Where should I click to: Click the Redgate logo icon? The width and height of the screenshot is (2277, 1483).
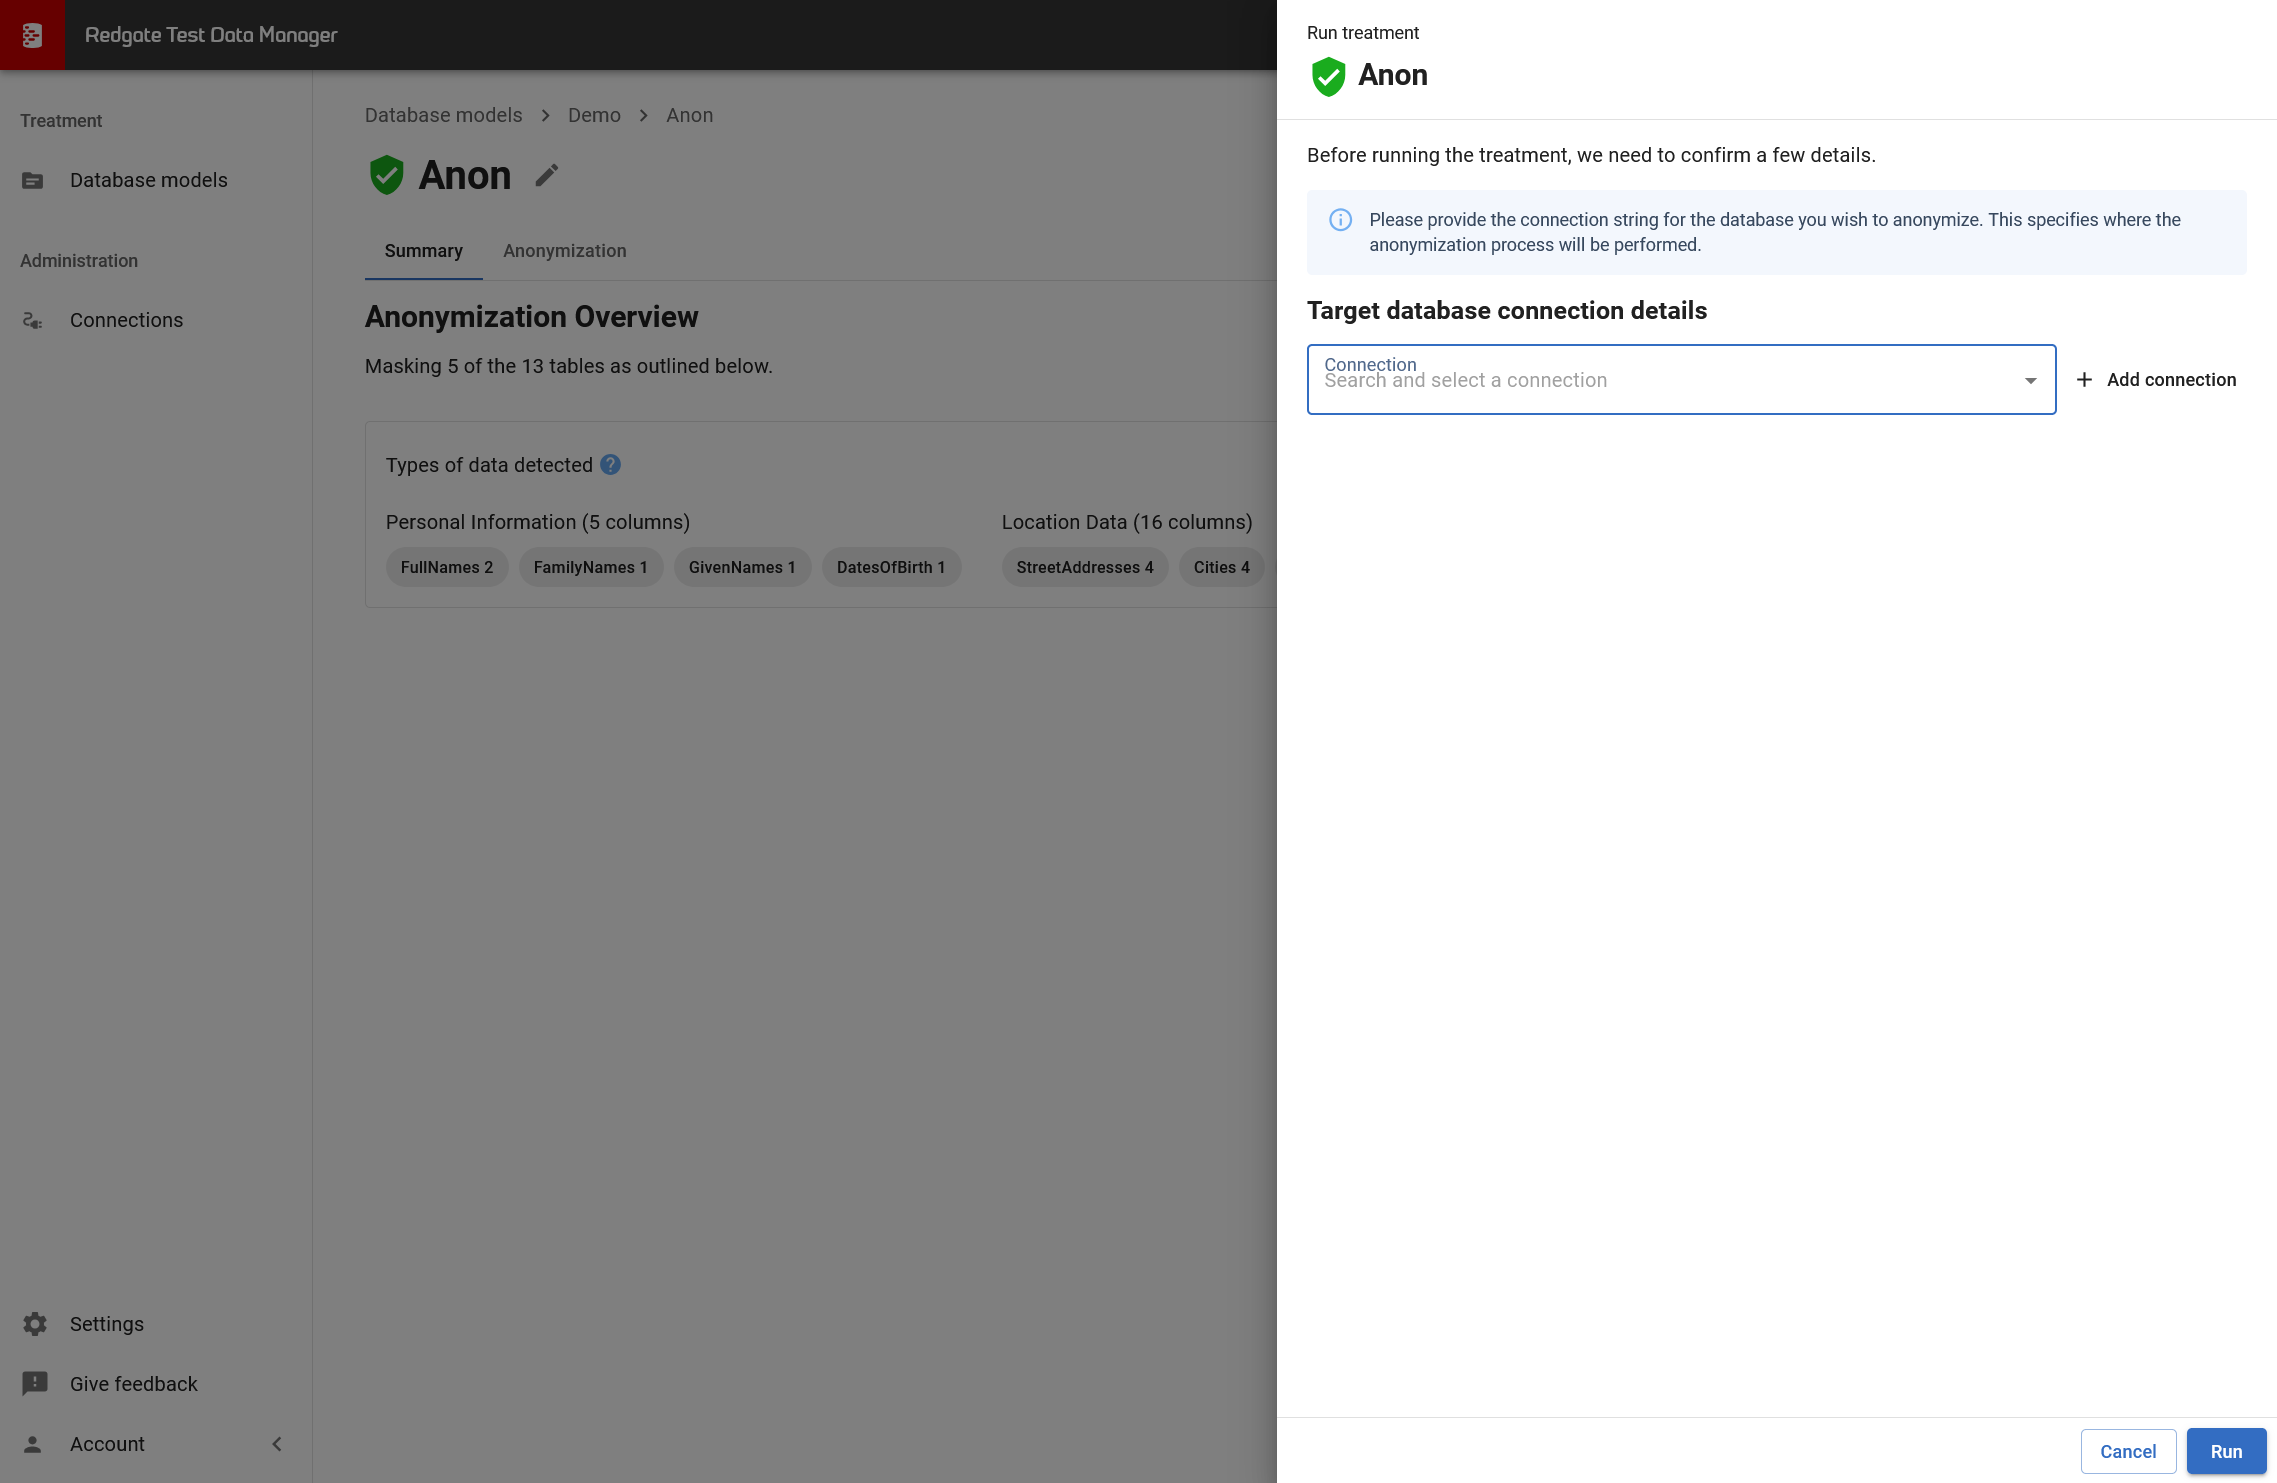click(33, 35)
